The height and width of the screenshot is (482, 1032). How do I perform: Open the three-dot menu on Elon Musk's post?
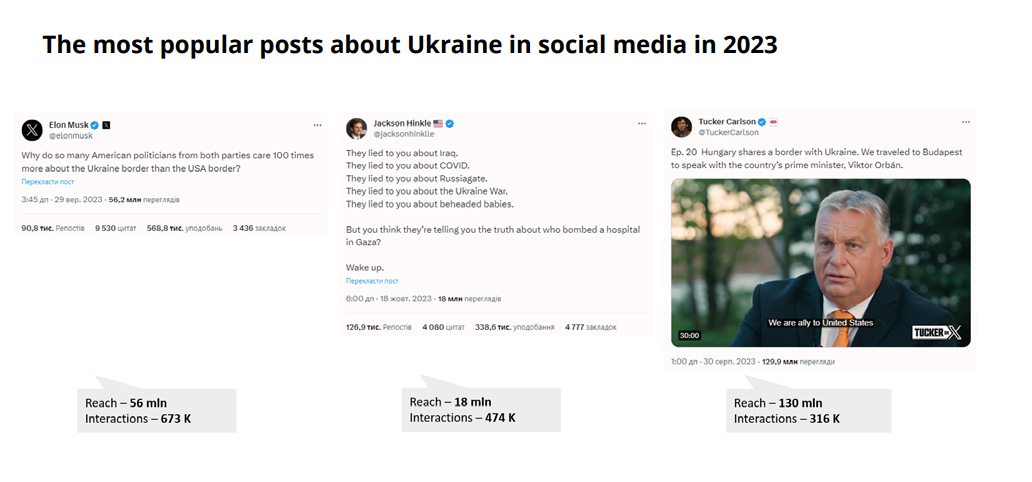pos(318,126)
